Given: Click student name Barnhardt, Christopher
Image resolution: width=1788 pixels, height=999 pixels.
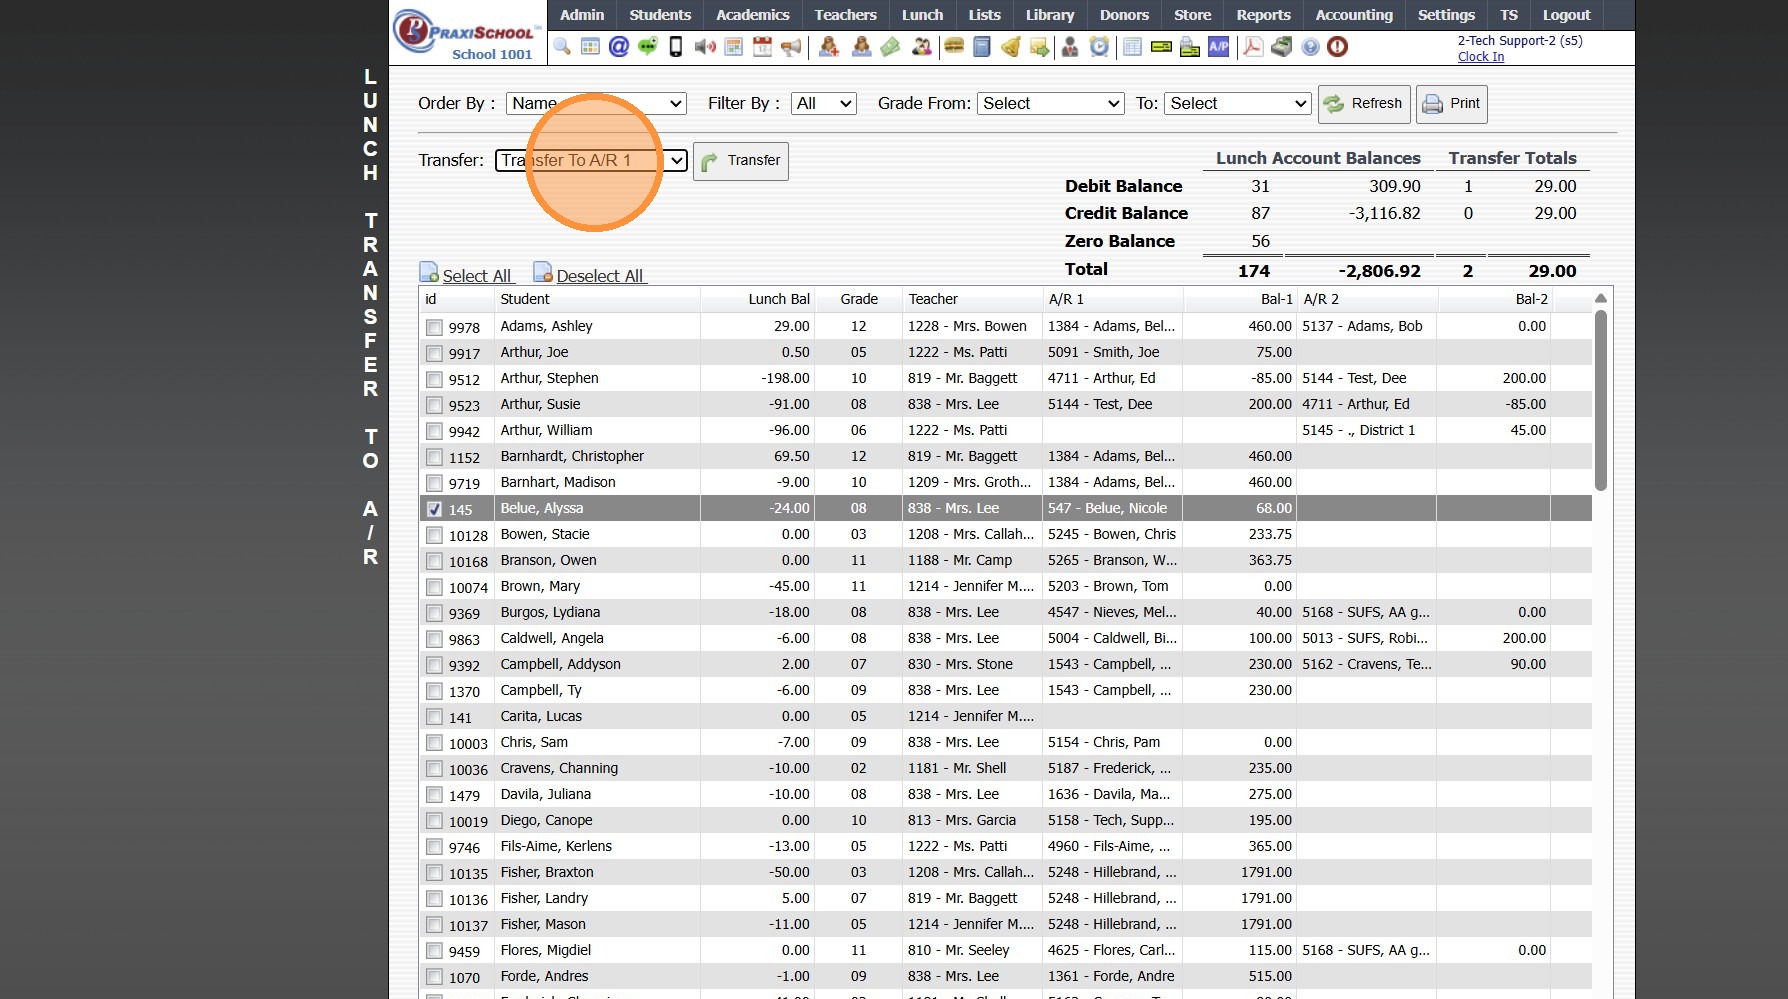Looking at the screenshot, I should coord(572,456).
